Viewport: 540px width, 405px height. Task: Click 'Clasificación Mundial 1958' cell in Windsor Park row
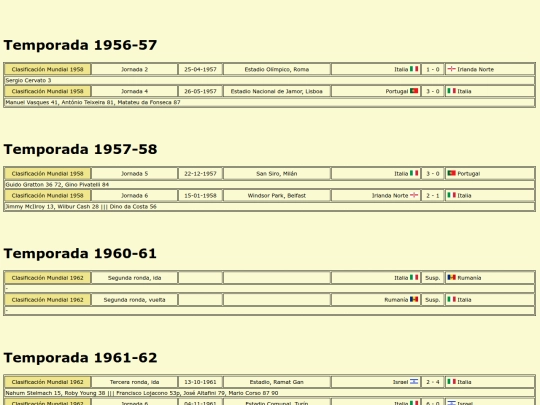pos(48,196)
